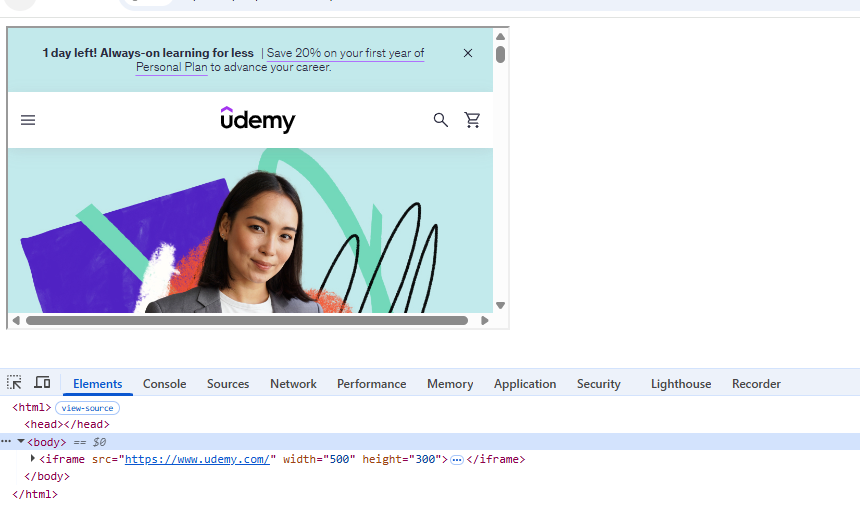Toggle the device toolbar icon
Image resolution: width=860 pixels, height=509 pixels.
[42, 382]
